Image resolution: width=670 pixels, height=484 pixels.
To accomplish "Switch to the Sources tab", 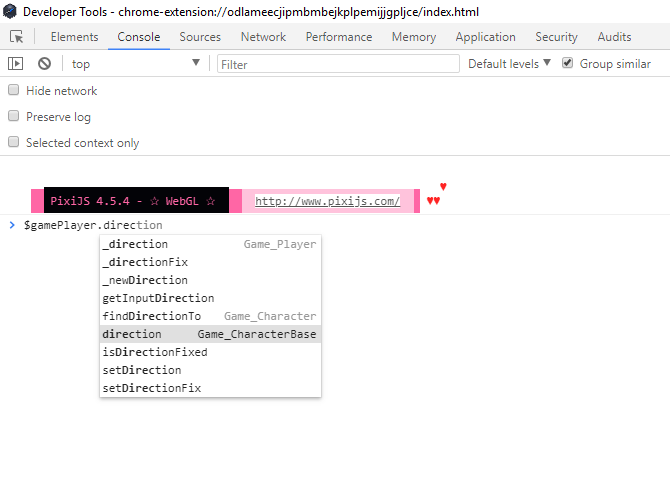I will point(200,37).
